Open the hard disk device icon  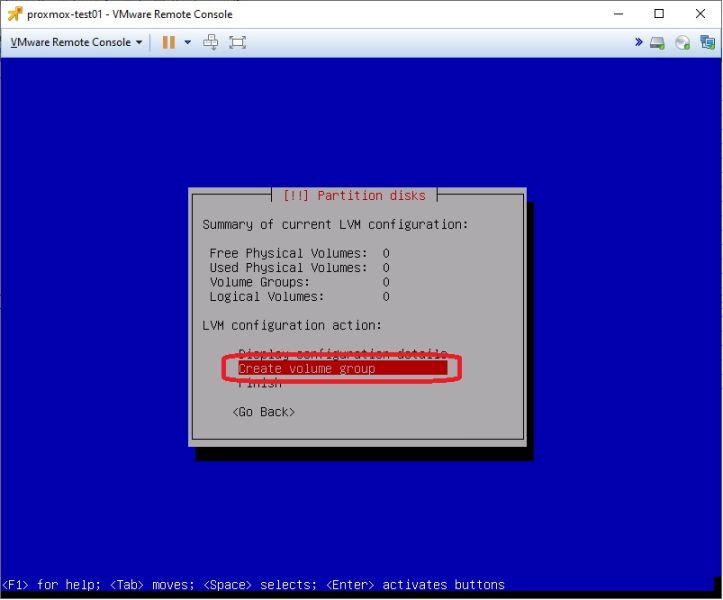pos(658,43)
